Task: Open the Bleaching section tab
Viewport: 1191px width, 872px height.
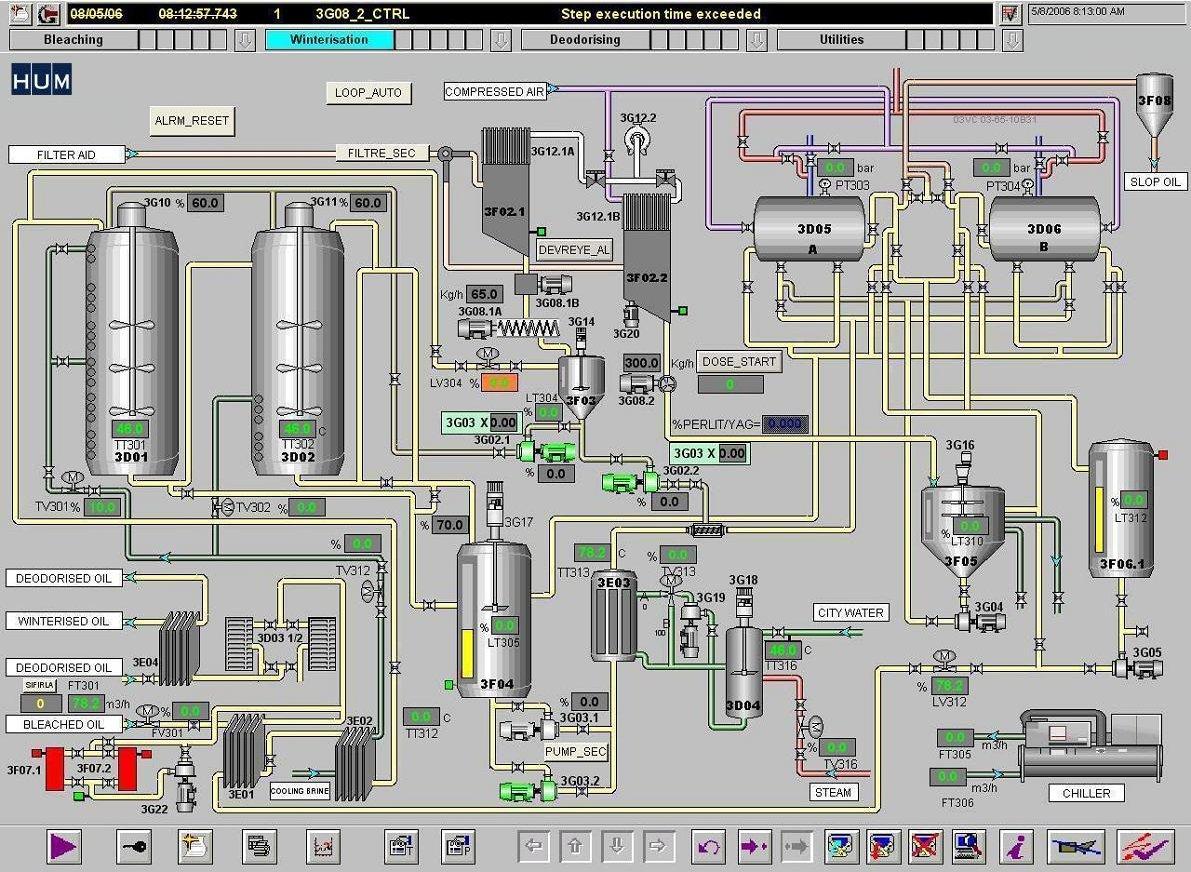Action: click(x=73, y=40)
